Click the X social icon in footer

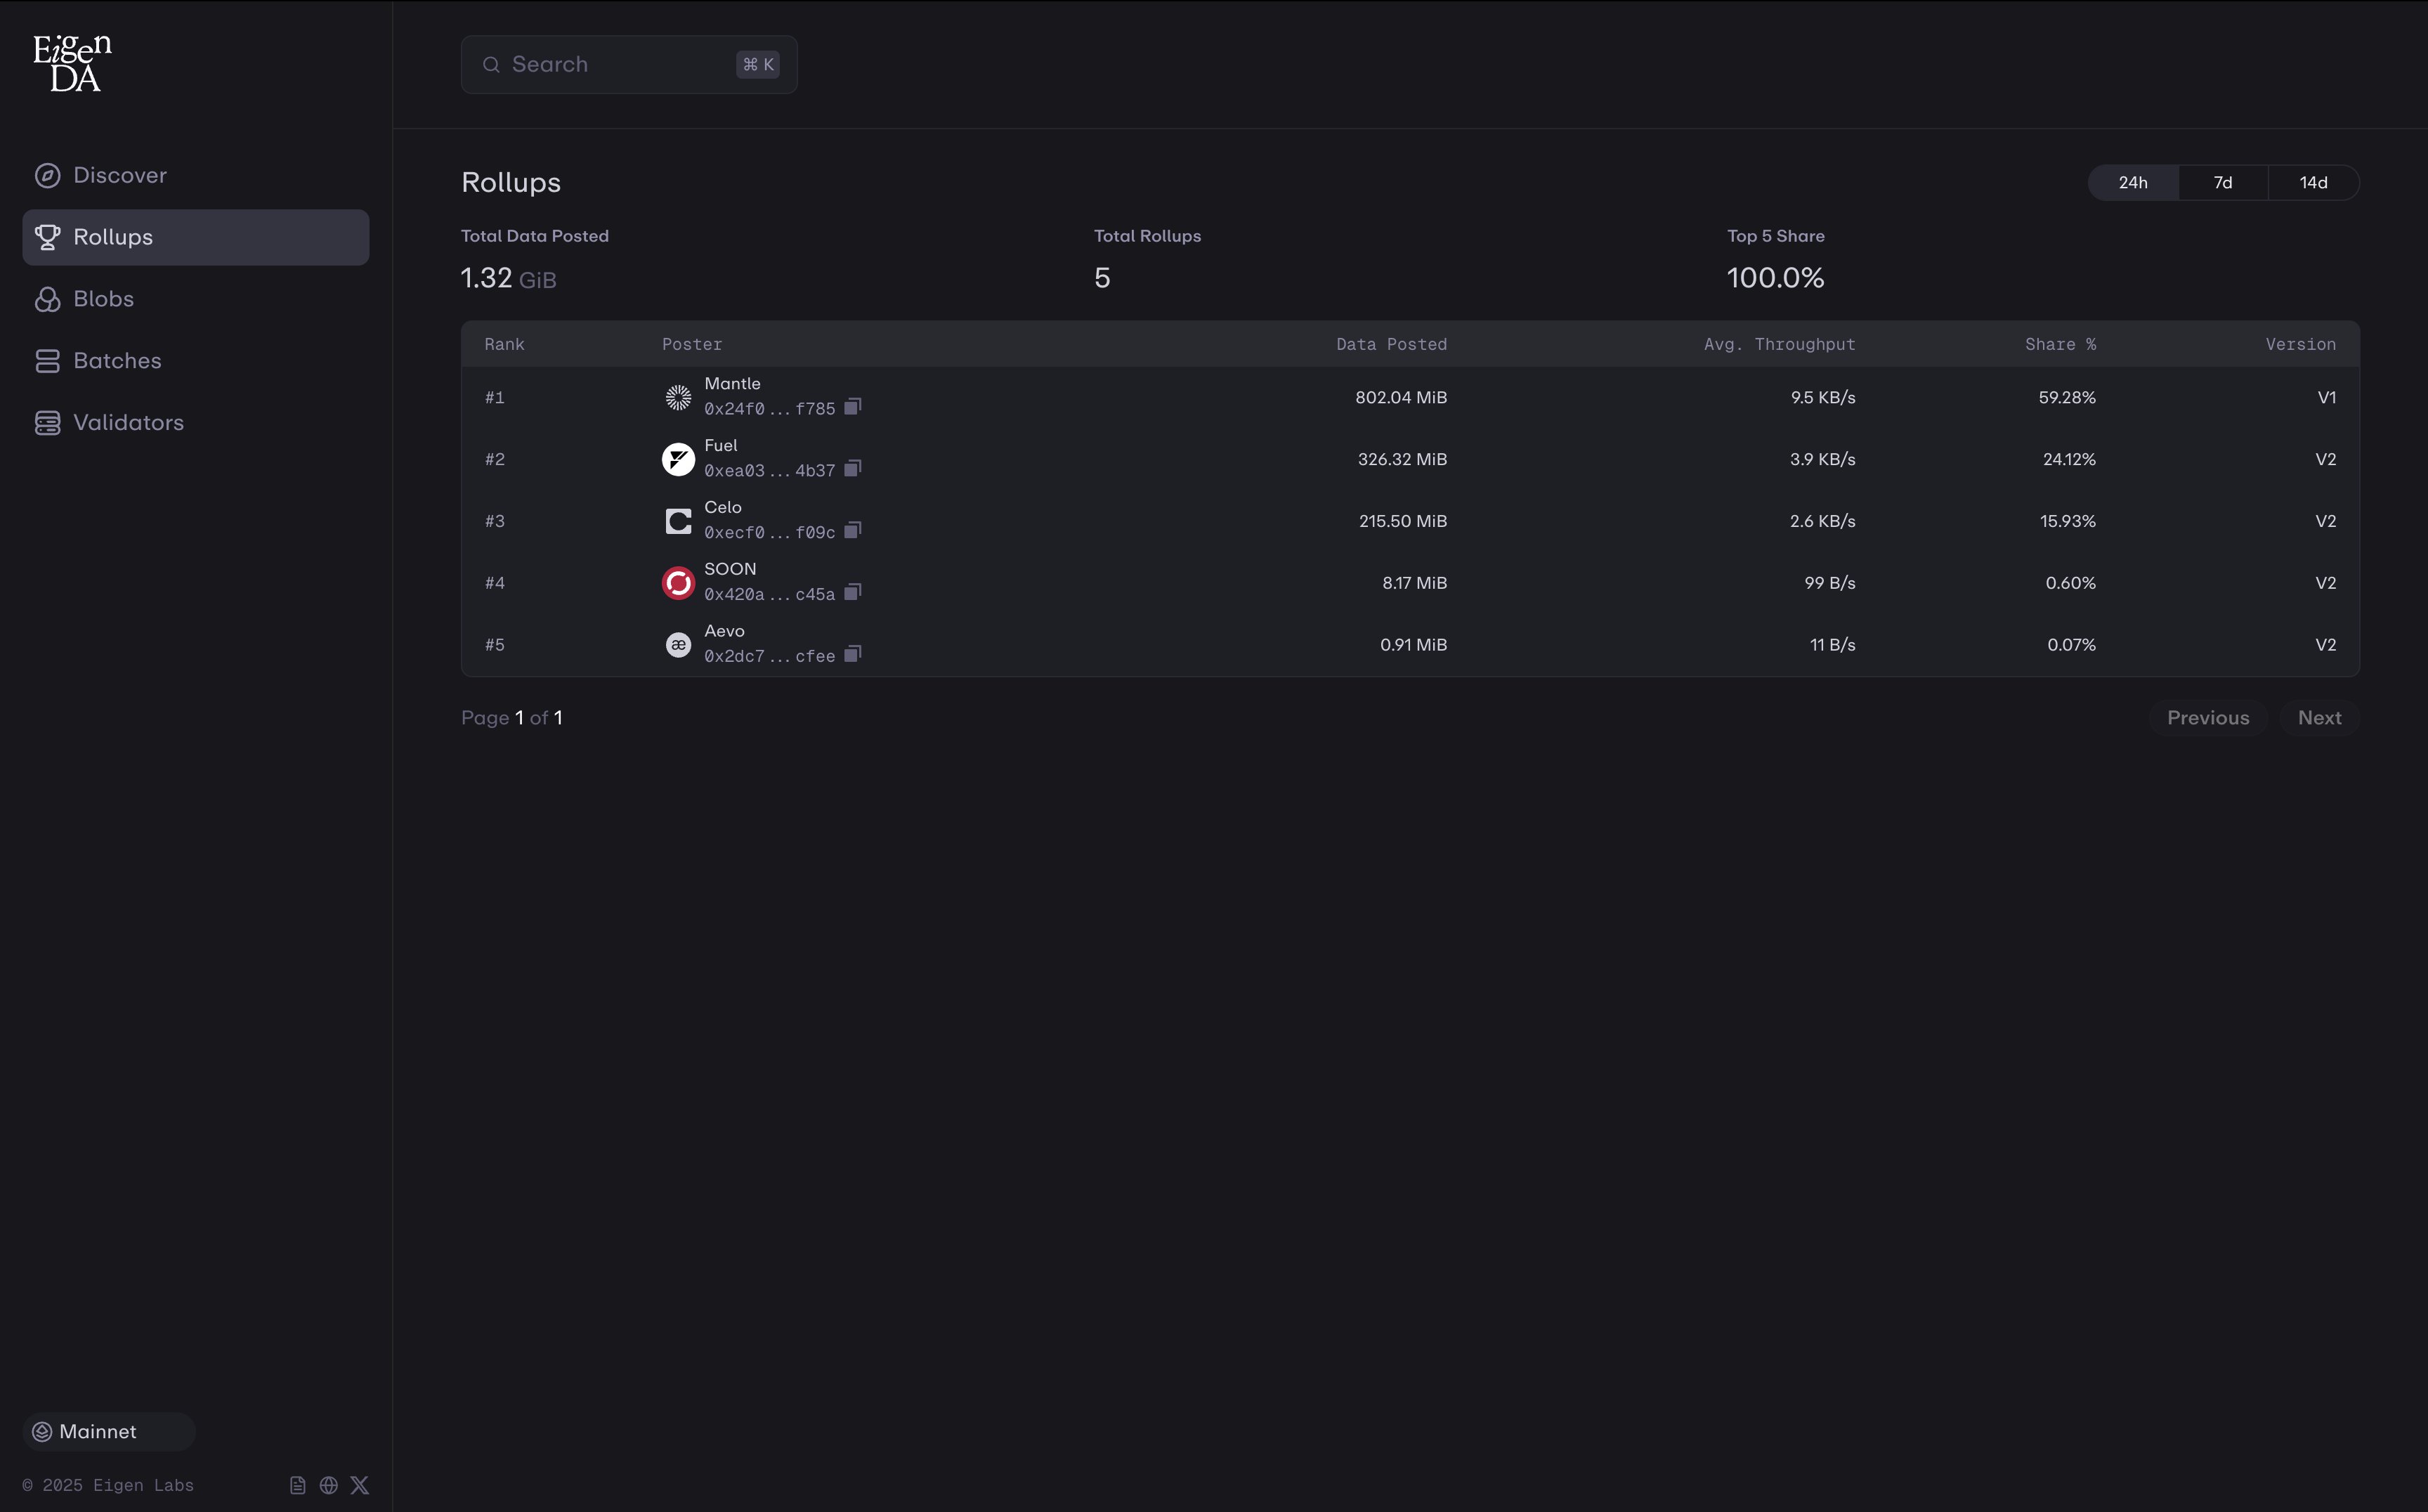pos(360,1485)
